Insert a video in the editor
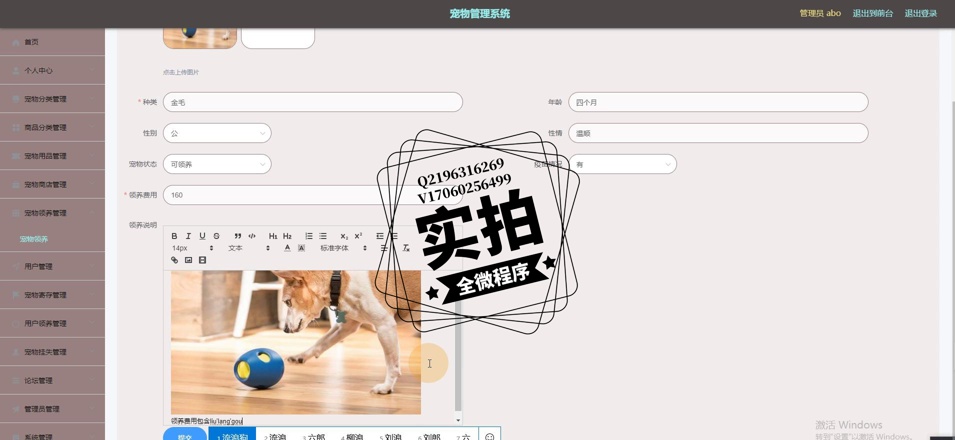The height and width of the screenshot is (440, 955). coord(202,260)
